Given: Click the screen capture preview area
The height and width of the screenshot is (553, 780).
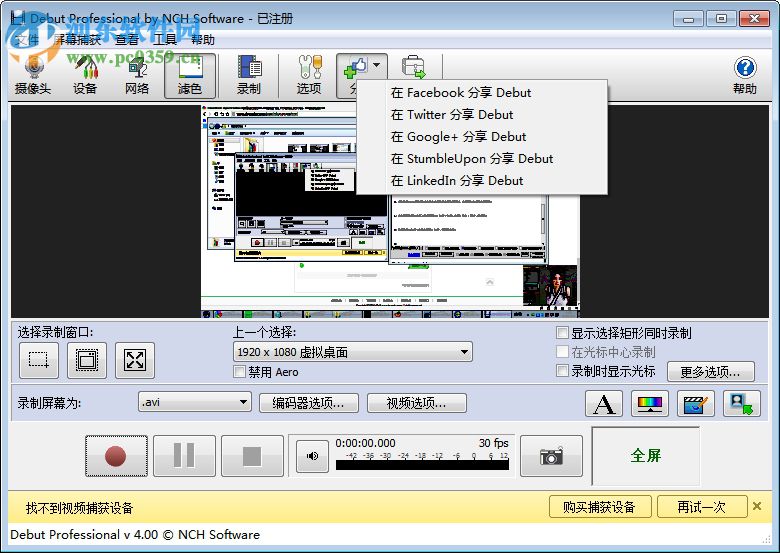Looking at the screenshot, I should pyautogui.click(x=390, y=211).
